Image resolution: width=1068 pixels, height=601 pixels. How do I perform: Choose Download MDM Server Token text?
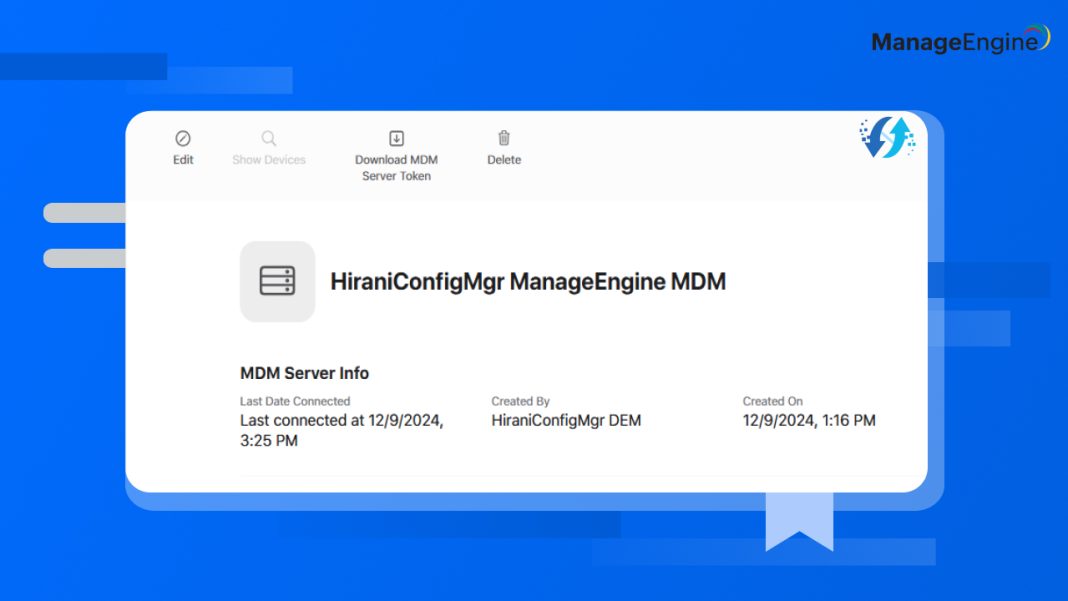tap(396, 168)
